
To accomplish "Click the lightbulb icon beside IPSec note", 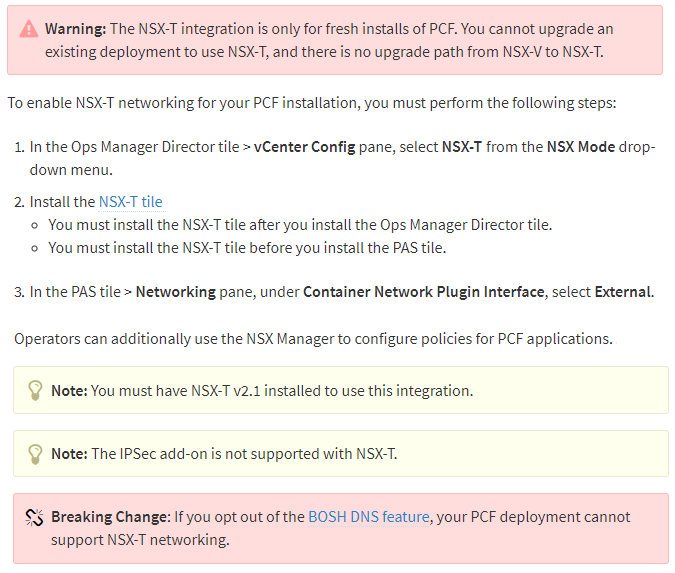I will (35, 454).
